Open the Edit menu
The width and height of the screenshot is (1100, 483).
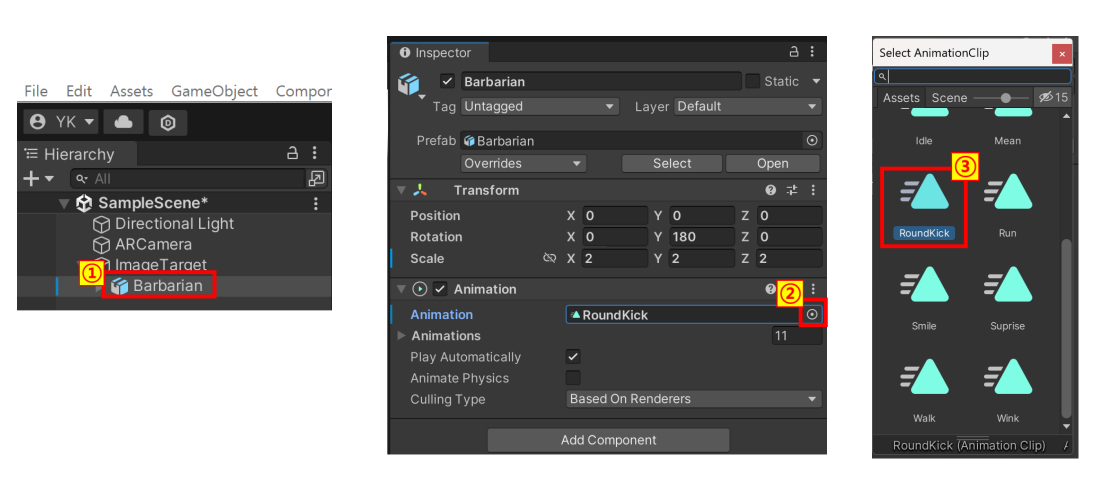79,91
